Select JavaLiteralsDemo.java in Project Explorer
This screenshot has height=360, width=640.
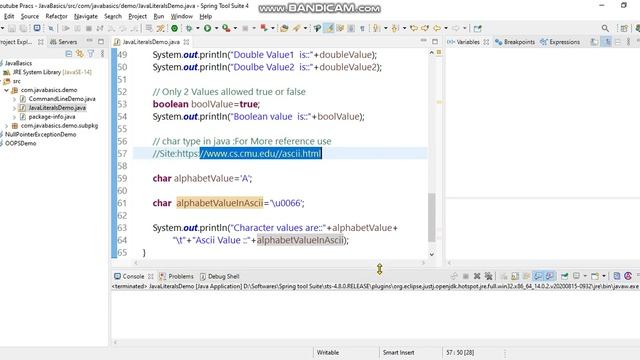(57, 108)
